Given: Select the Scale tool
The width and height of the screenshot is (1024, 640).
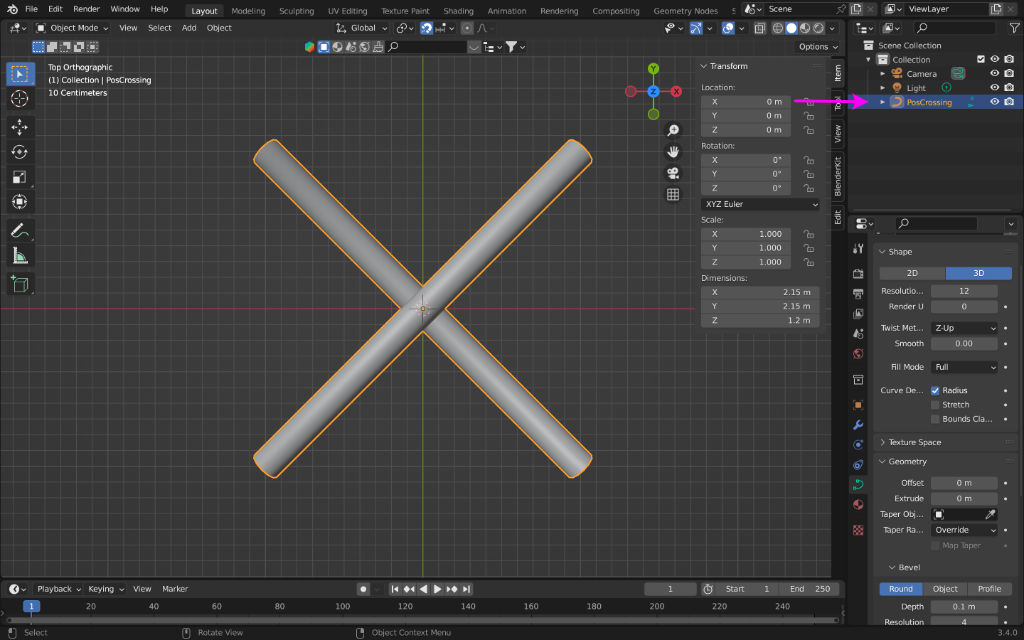Looking at the screenshot, I should tap(20, 177).
